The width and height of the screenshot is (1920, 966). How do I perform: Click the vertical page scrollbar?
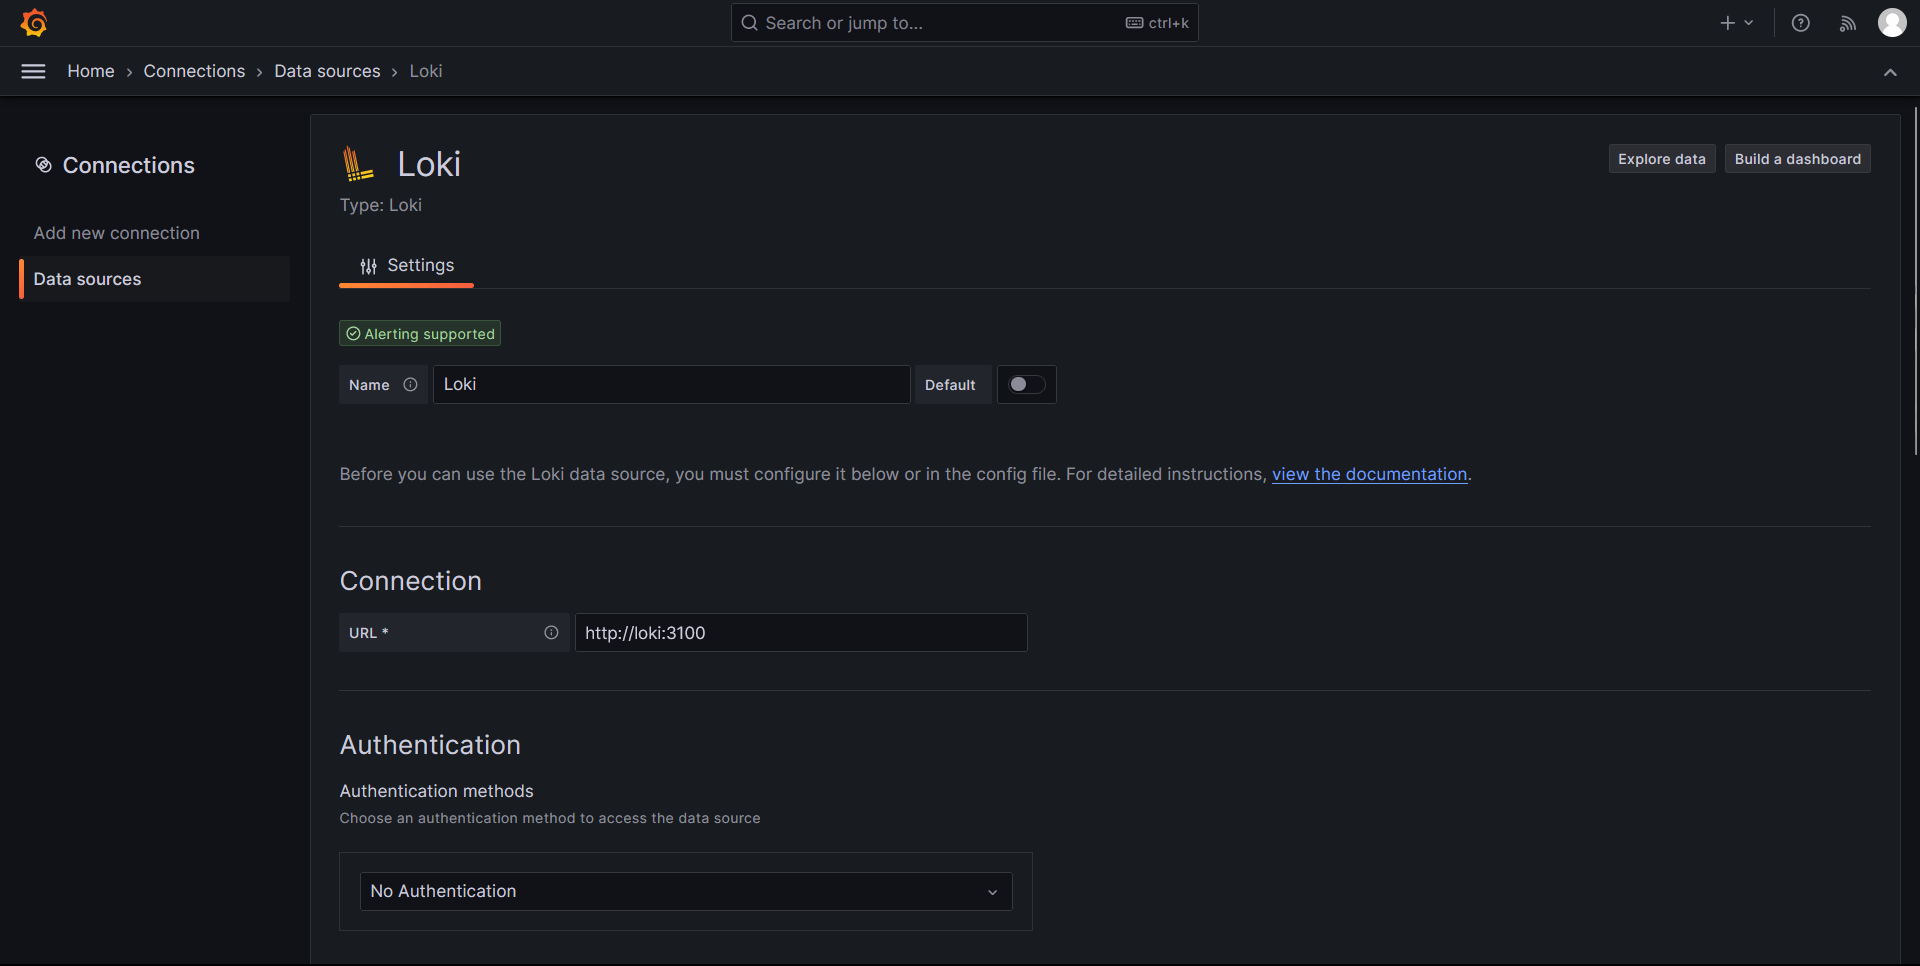1915,280
